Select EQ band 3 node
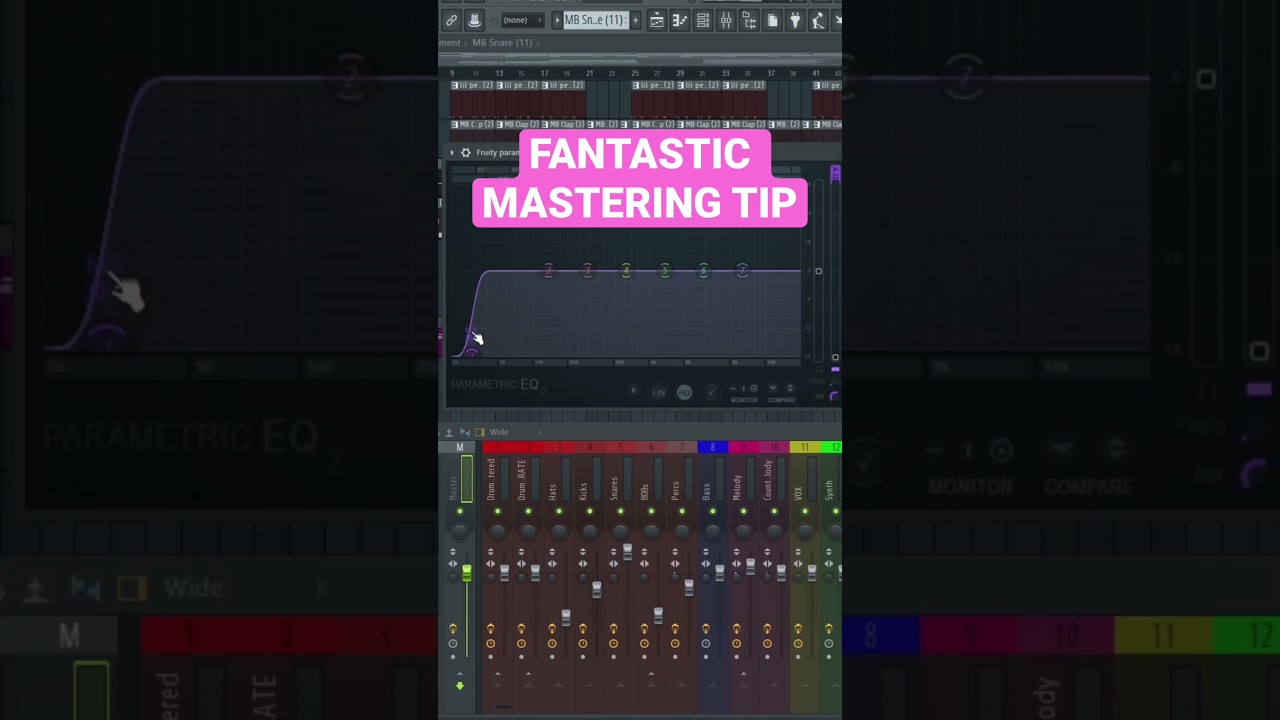Screen dimensions: 1280x720 pyautogui.click(x=587, y=271)
